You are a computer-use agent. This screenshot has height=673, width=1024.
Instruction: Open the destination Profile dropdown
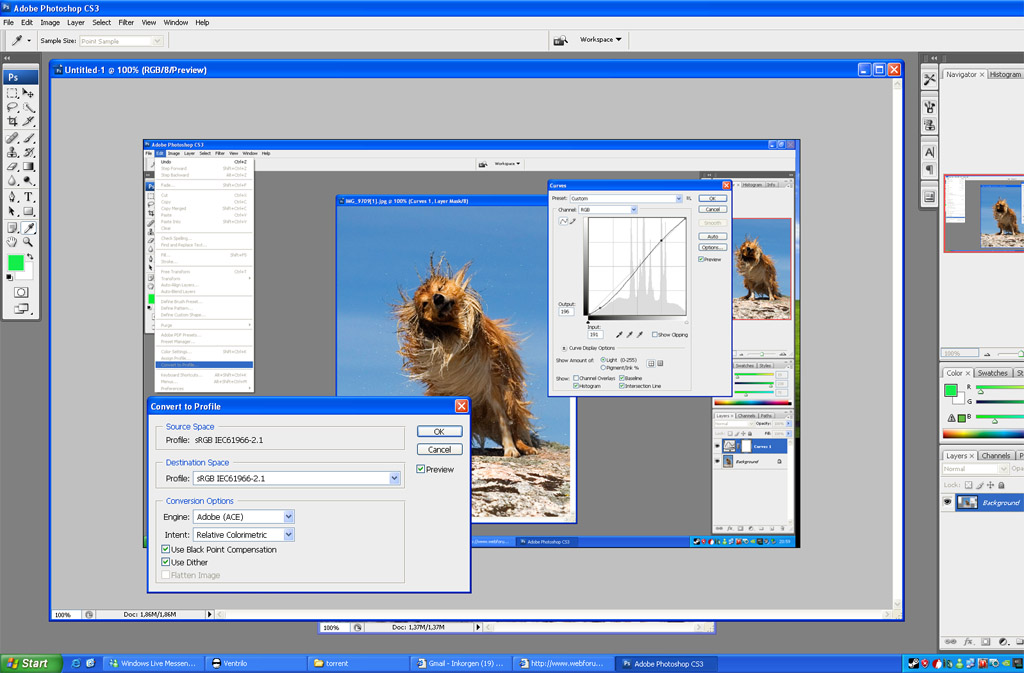[x=394, y=478]
